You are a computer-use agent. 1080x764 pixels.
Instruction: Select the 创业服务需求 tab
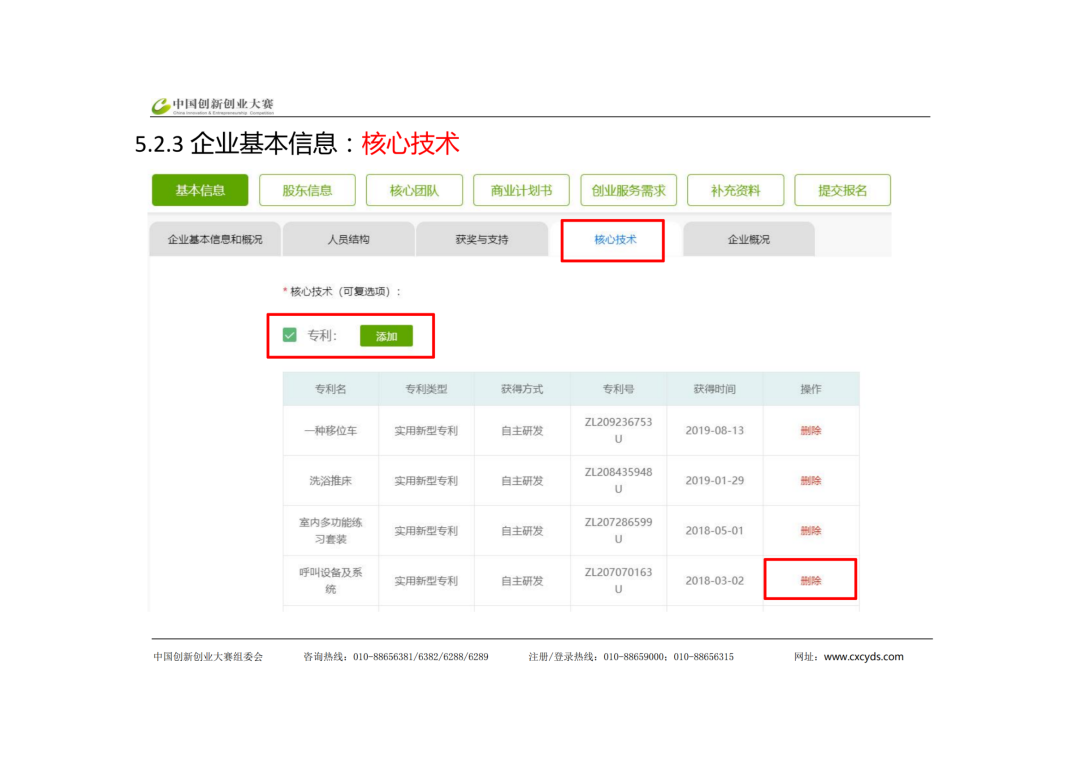(x=628, y=190)
